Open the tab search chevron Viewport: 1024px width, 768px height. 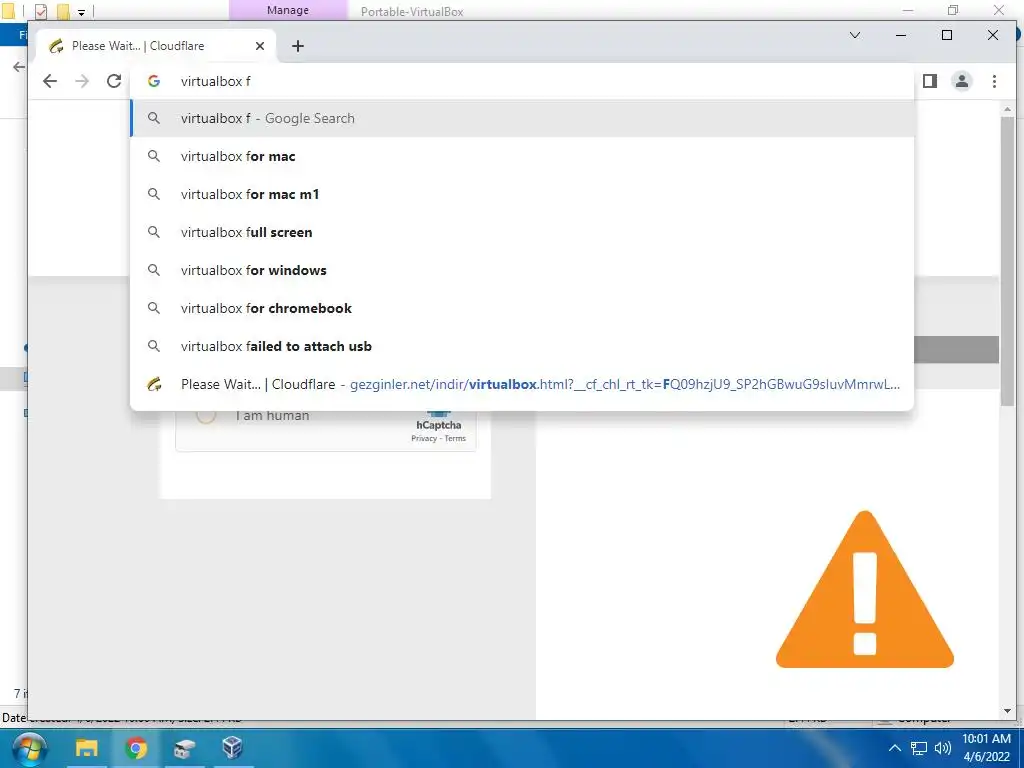(855, 35)
